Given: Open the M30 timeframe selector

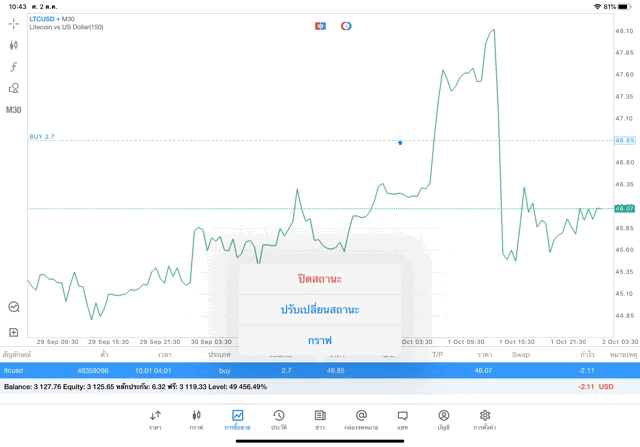Looking at the screenshot, I should tap(14, 110).
